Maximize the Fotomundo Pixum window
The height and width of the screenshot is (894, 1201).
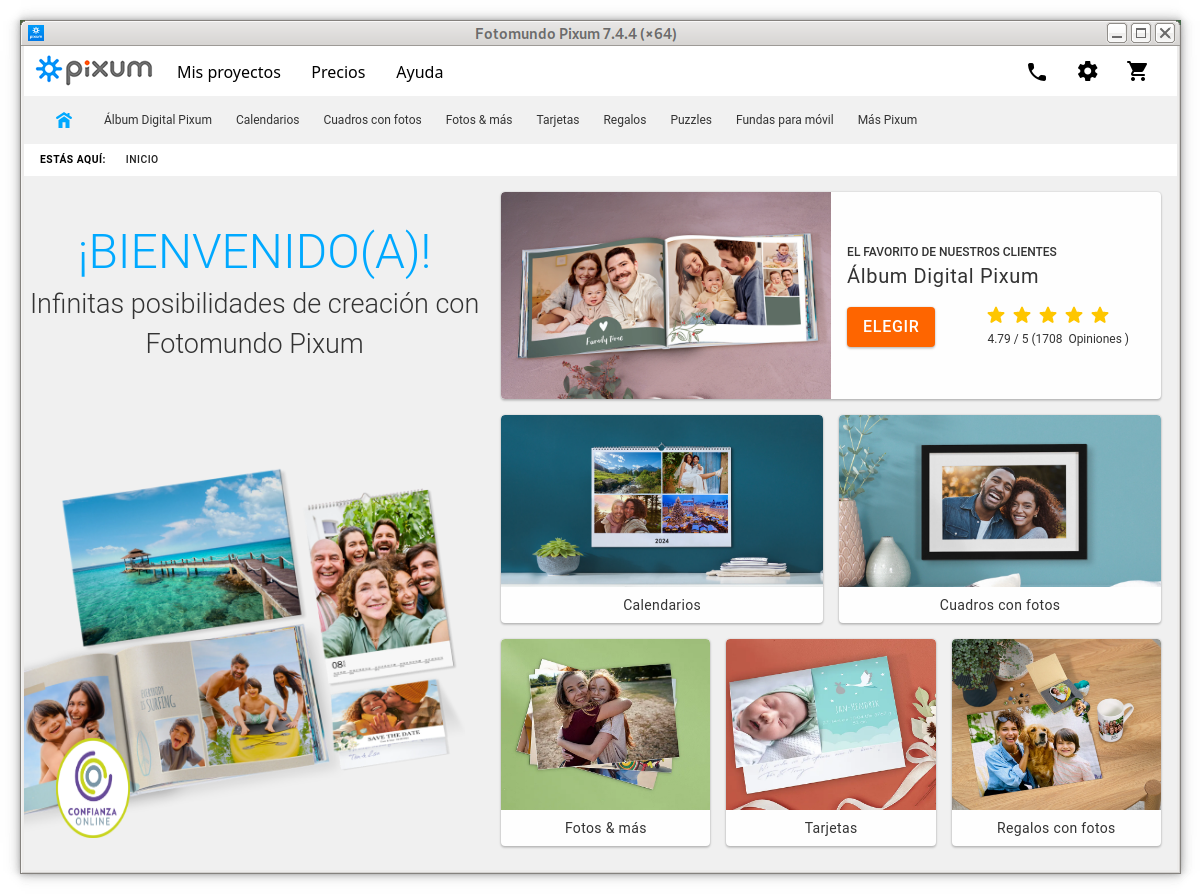pos(1141,33)
